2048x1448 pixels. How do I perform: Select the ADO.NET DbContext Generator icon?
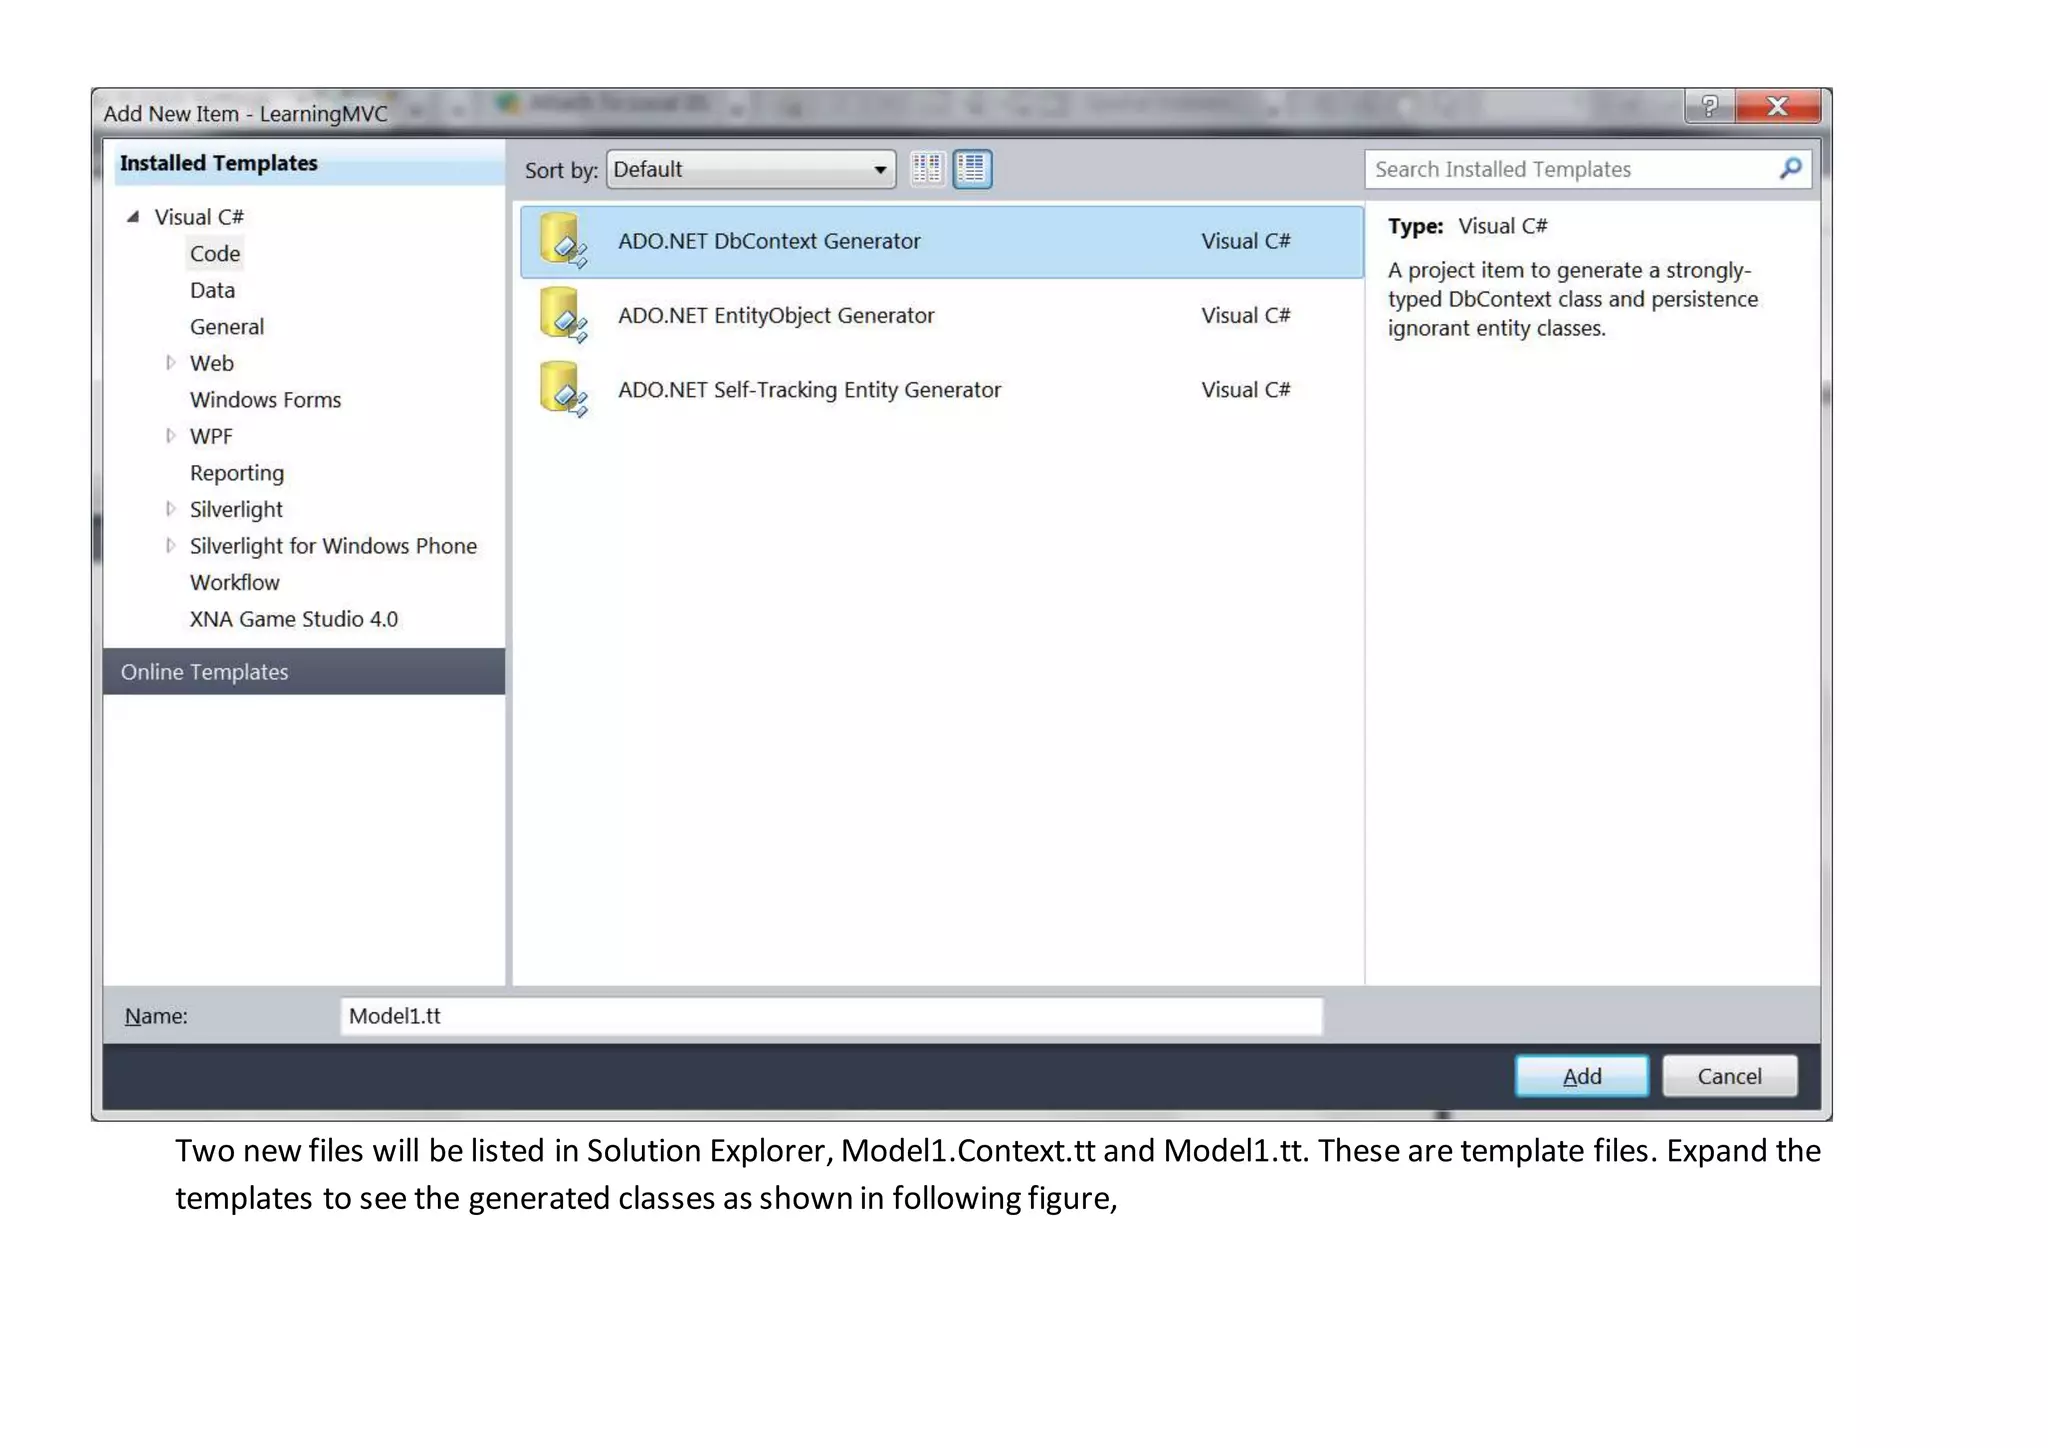tap(563, 241)
